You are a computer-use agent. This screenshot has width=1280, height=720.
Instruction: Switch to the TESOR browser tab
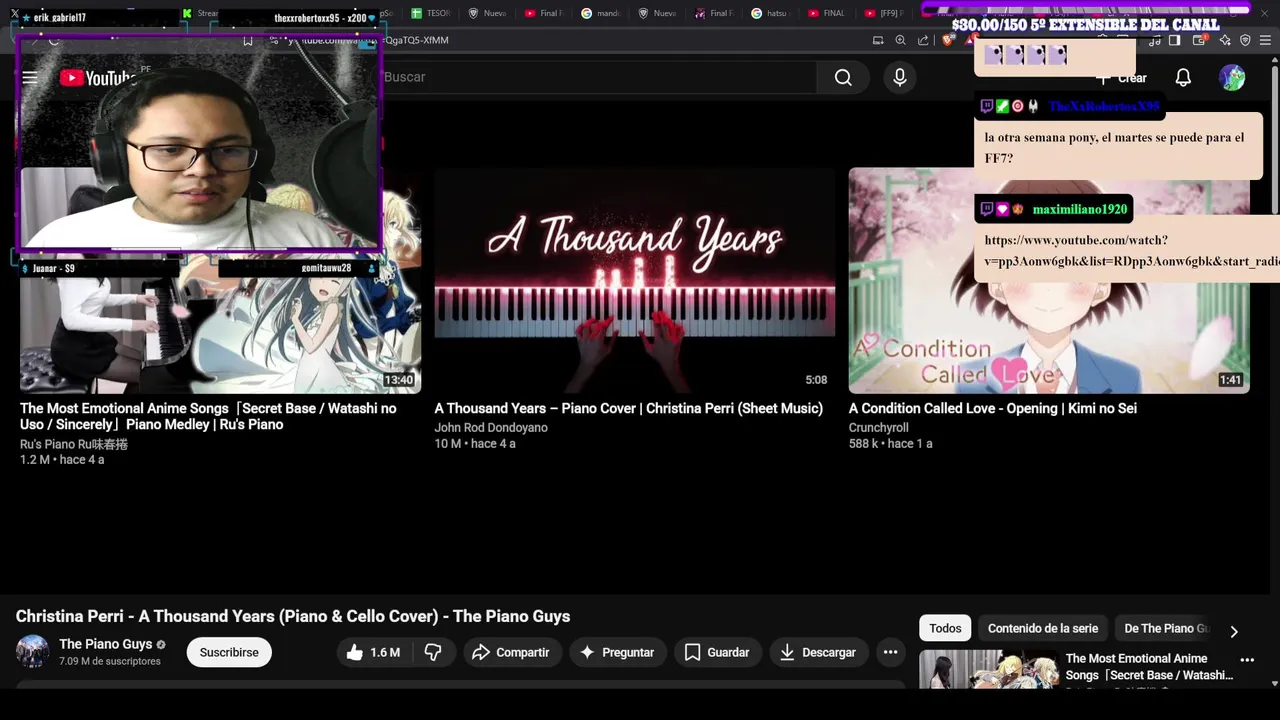[x=431, y=13]
